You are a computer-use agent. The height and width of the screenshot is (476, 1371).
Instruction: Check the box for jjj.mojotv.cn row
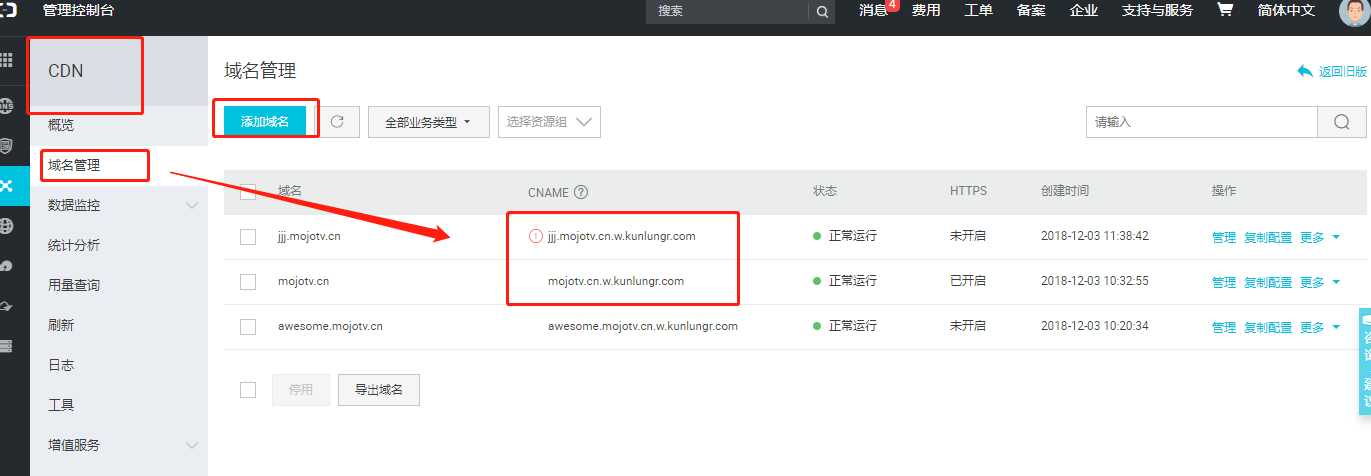248,237
